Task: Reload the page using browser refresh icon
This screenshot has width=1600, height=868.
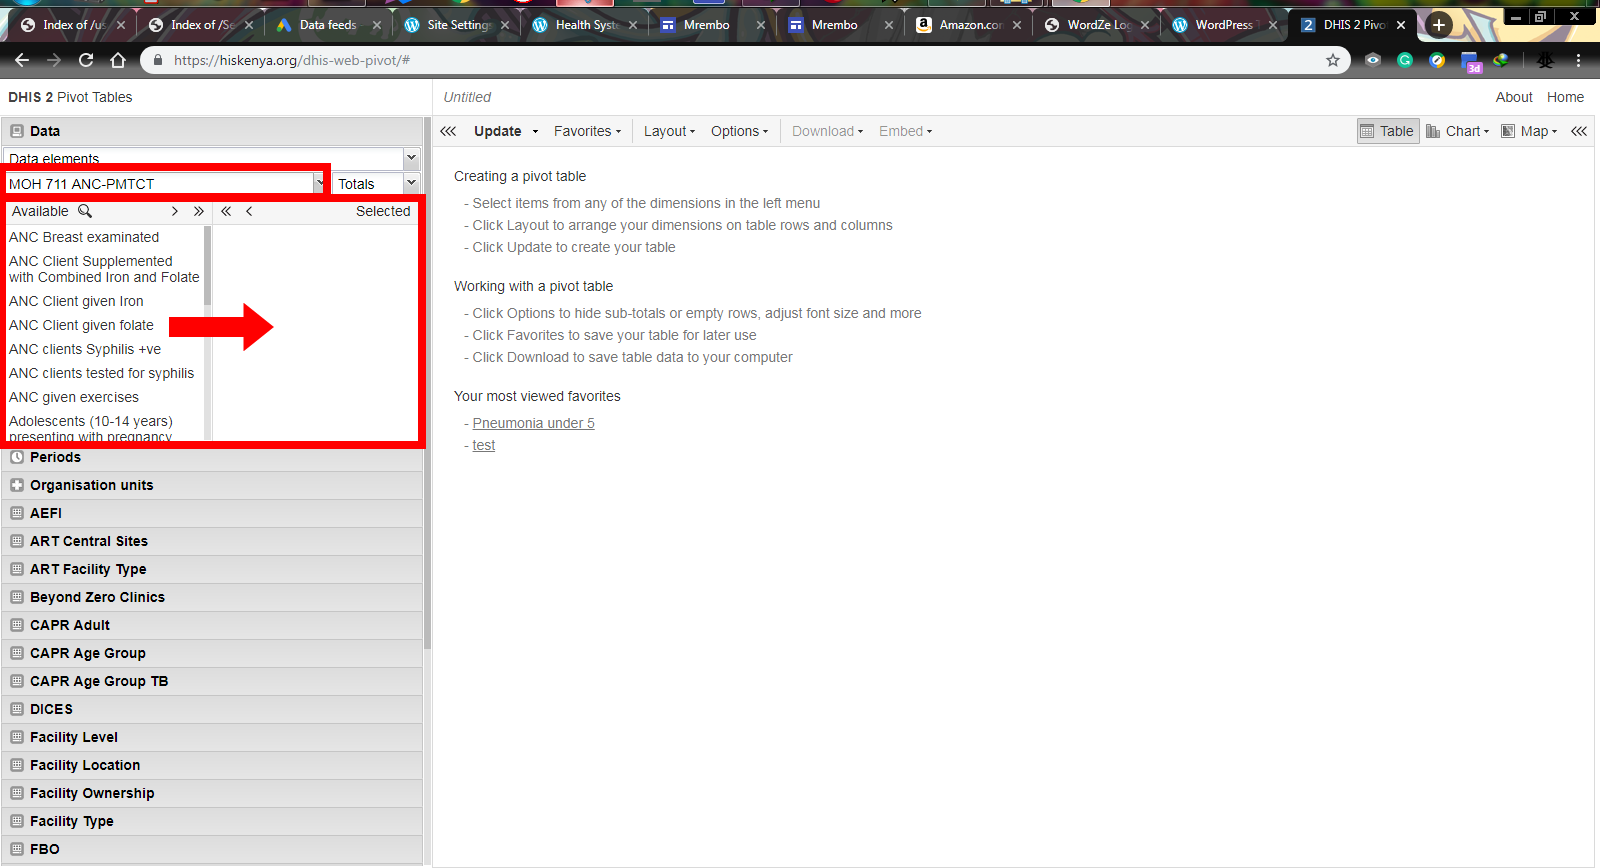Action: tap(86, 60)
